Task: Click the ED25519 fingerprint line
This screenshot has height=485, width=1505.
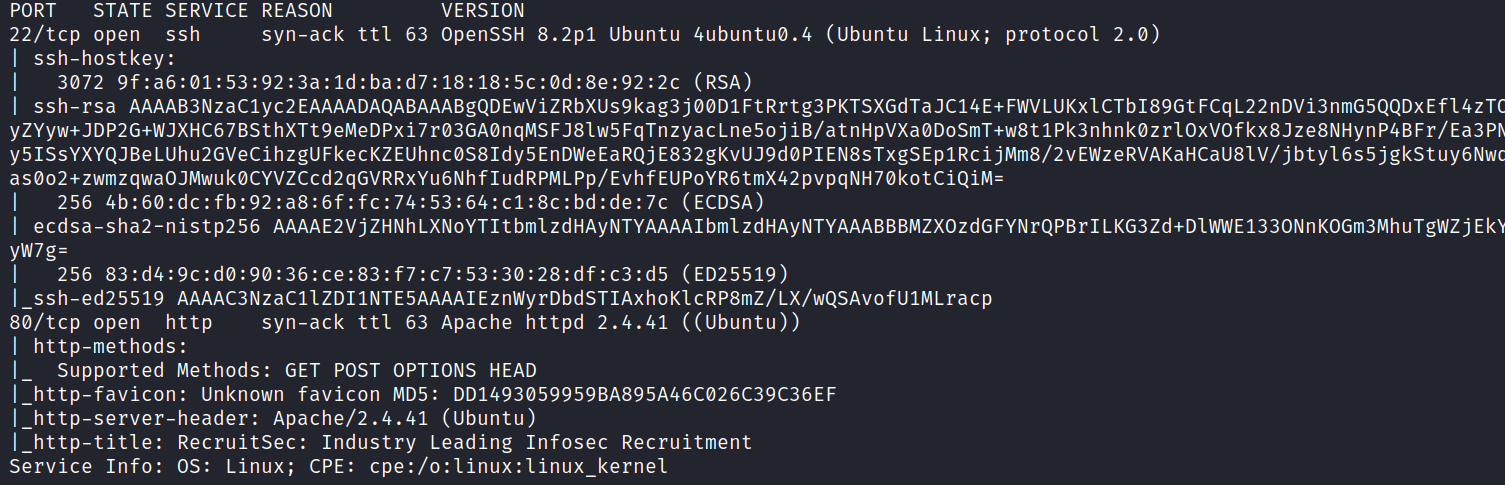Action: (423, 275)
